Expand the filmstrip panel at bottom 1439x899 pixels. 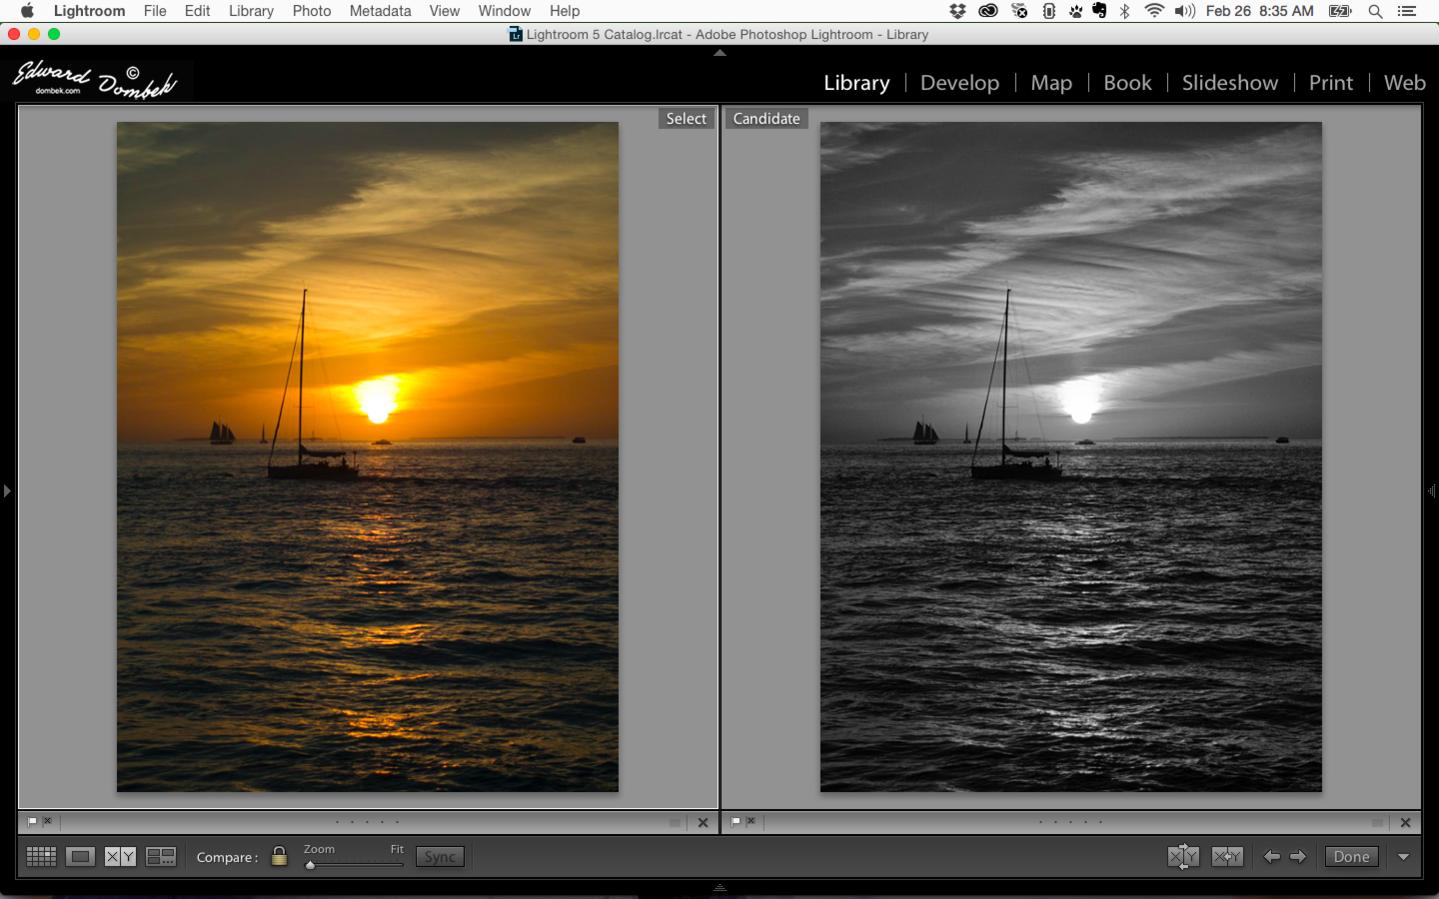point(719,888)
